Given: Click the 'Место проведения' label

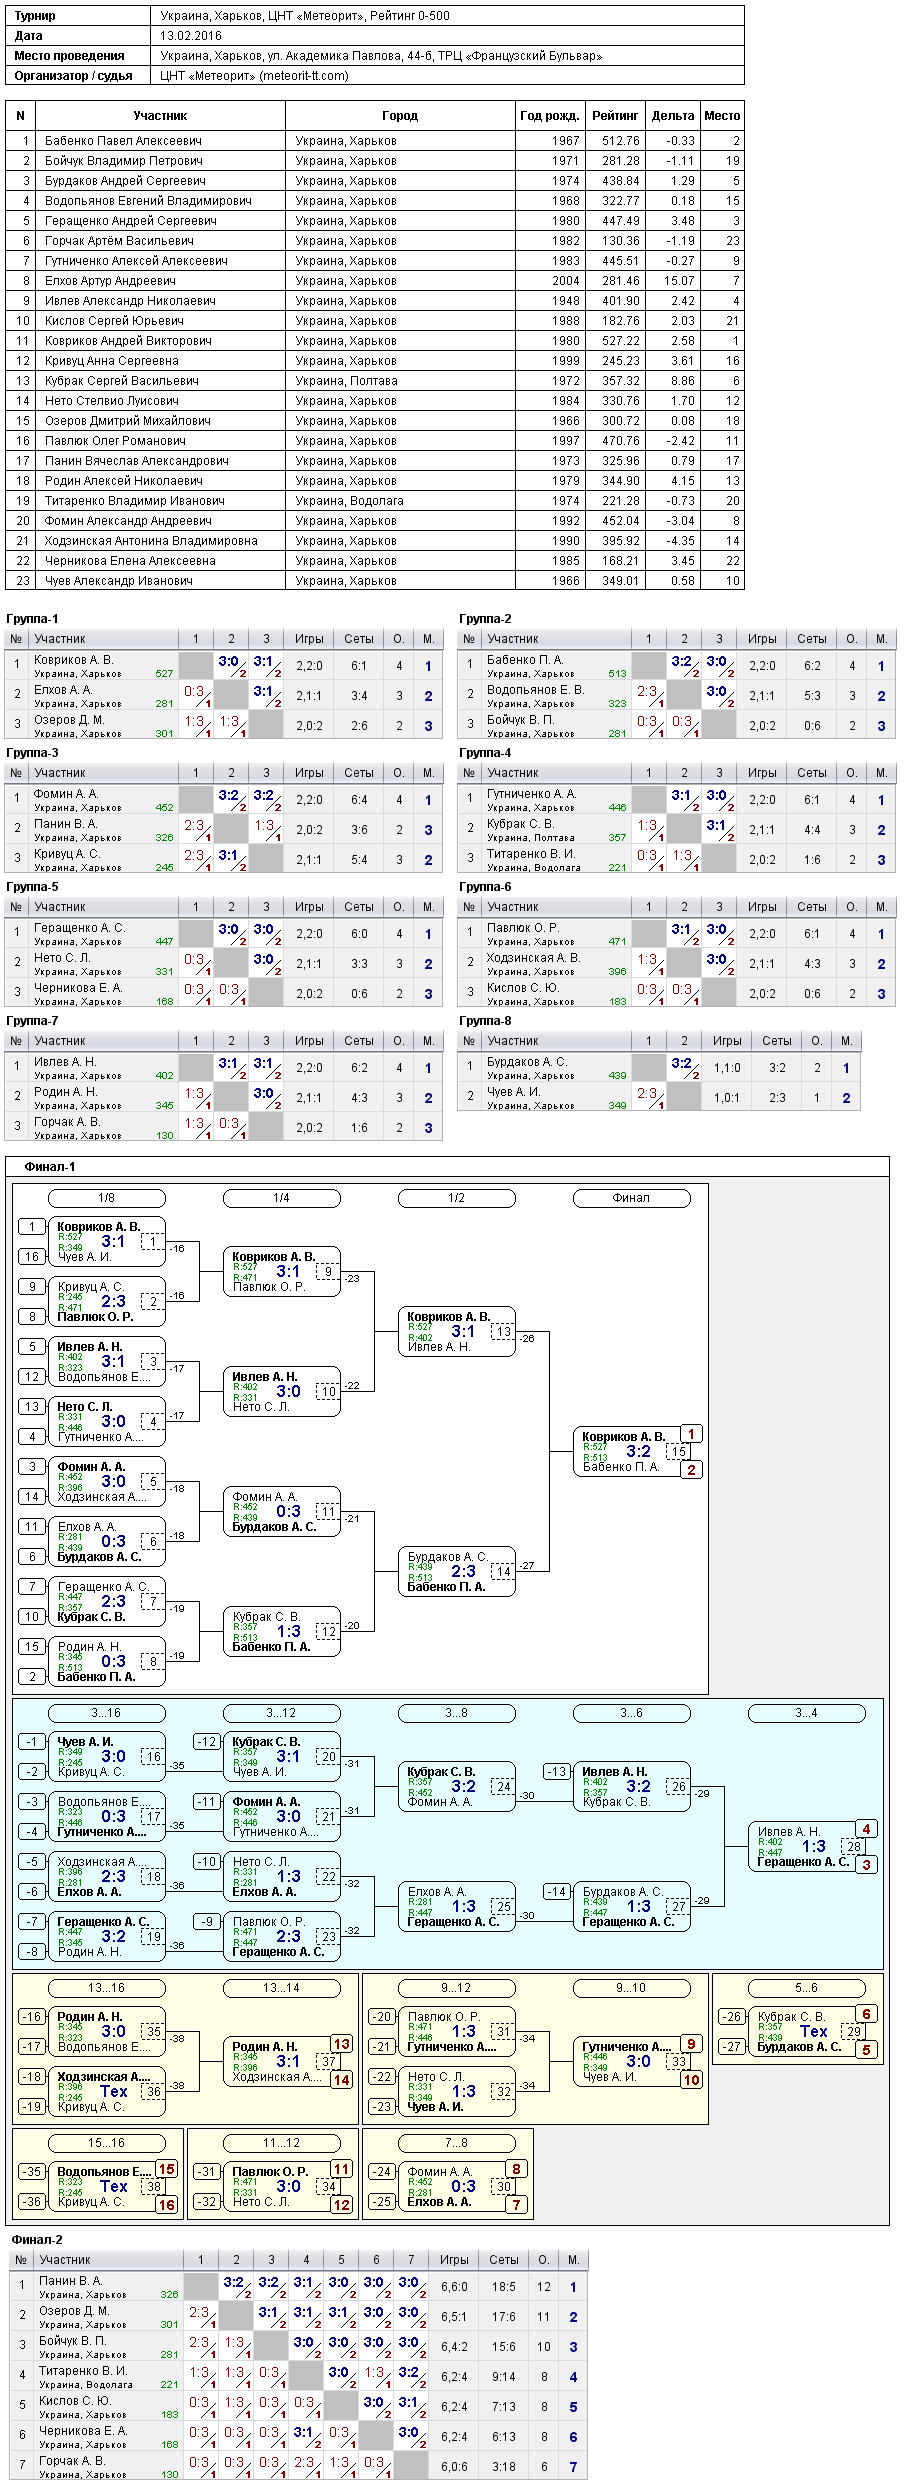Looking at the screenshot, I should pos(69,56).
